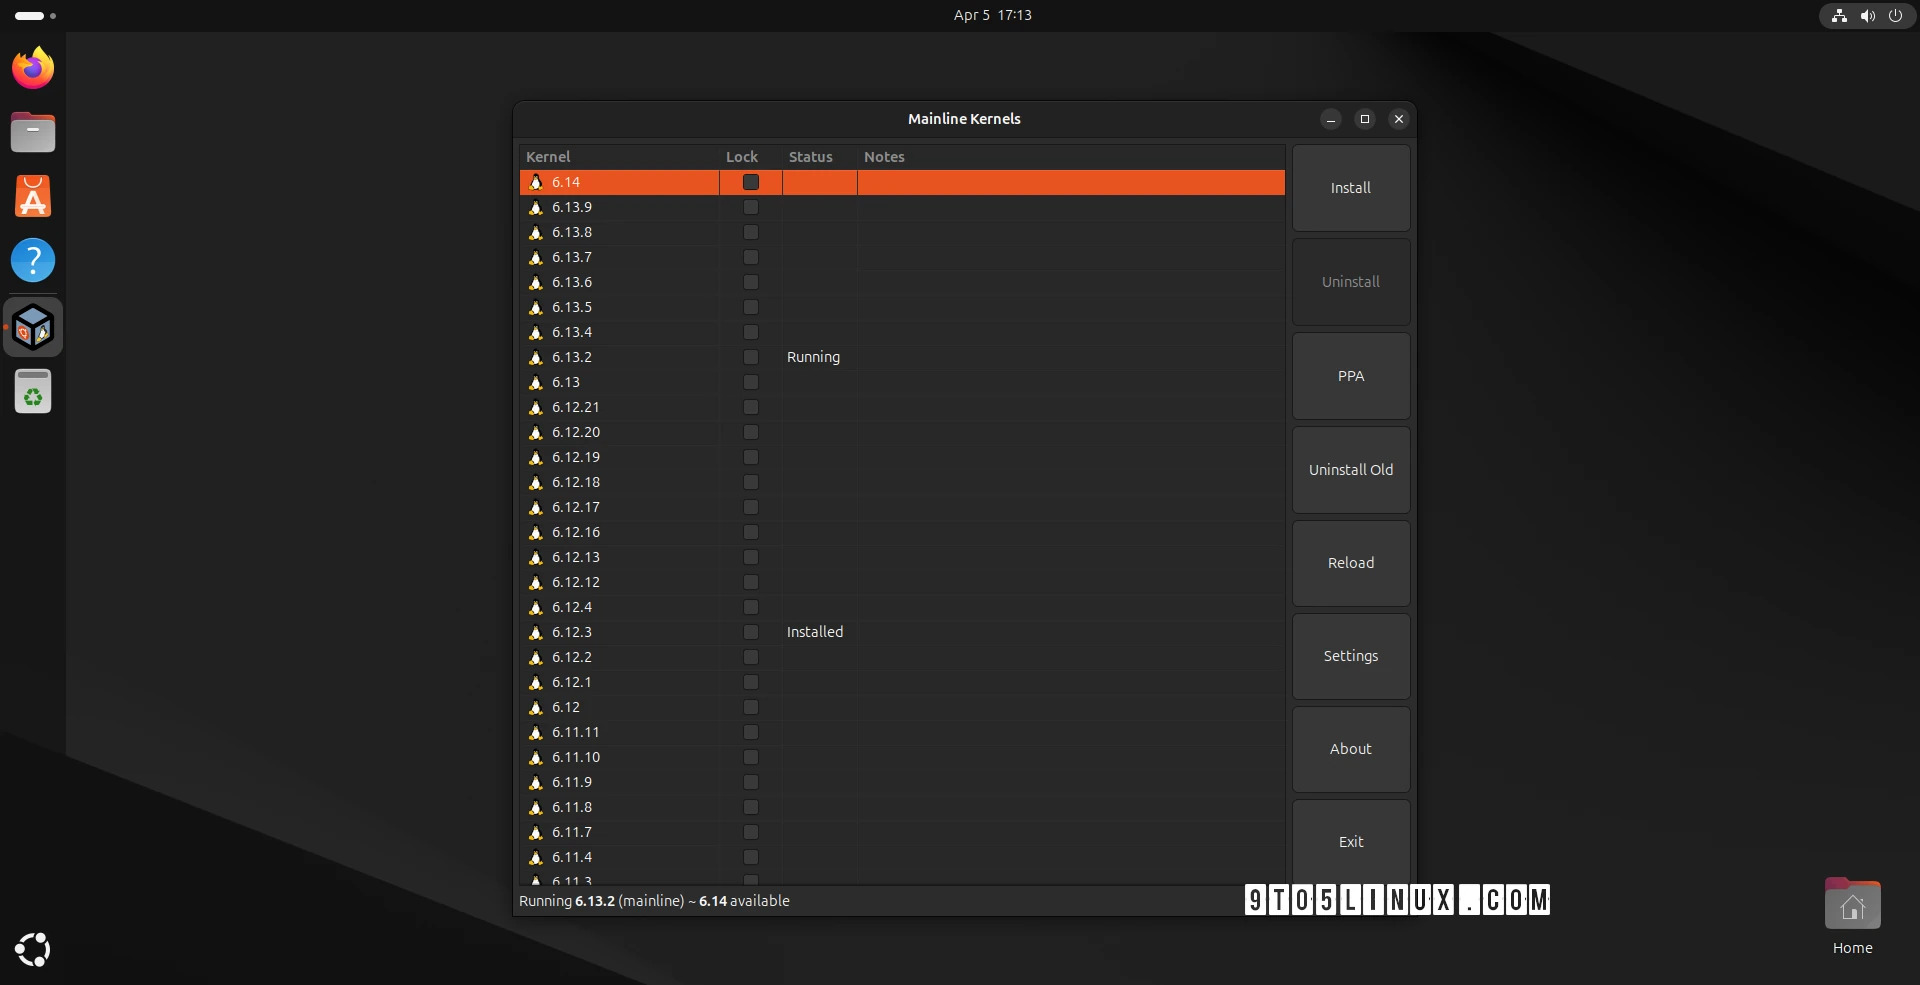Click the Tux icon for kernel 6.12

(x=536, y=707)
